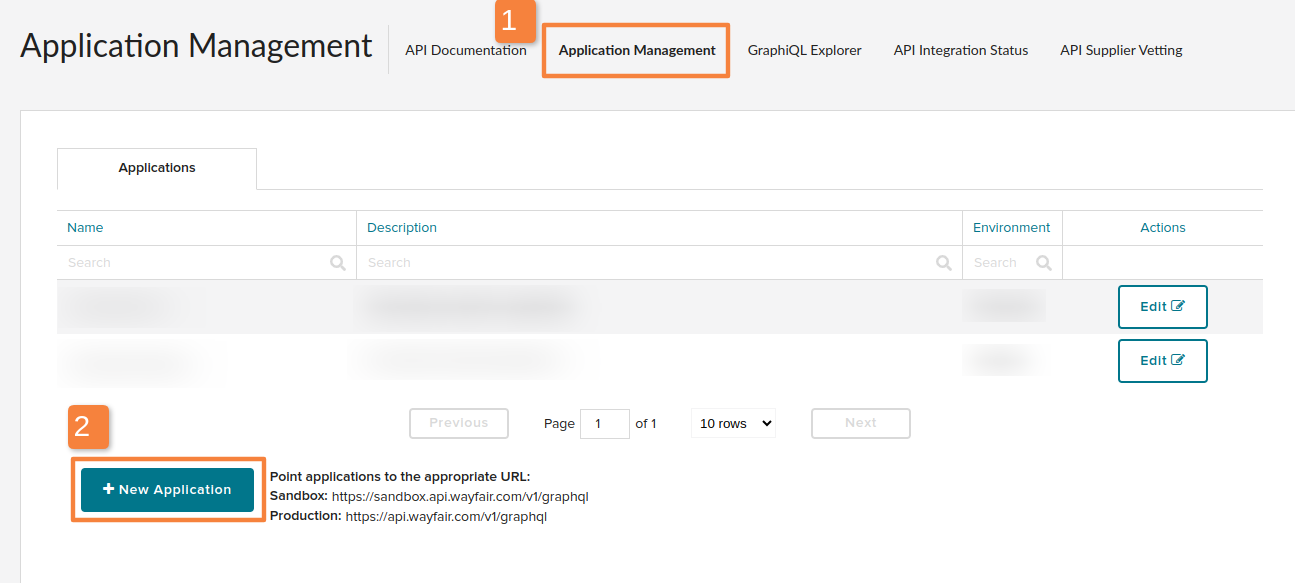The height and width of the screenshot is (583, 1295).
Task: Switch to the GraphiQL Explorer tab
Action: pos(804,50)
